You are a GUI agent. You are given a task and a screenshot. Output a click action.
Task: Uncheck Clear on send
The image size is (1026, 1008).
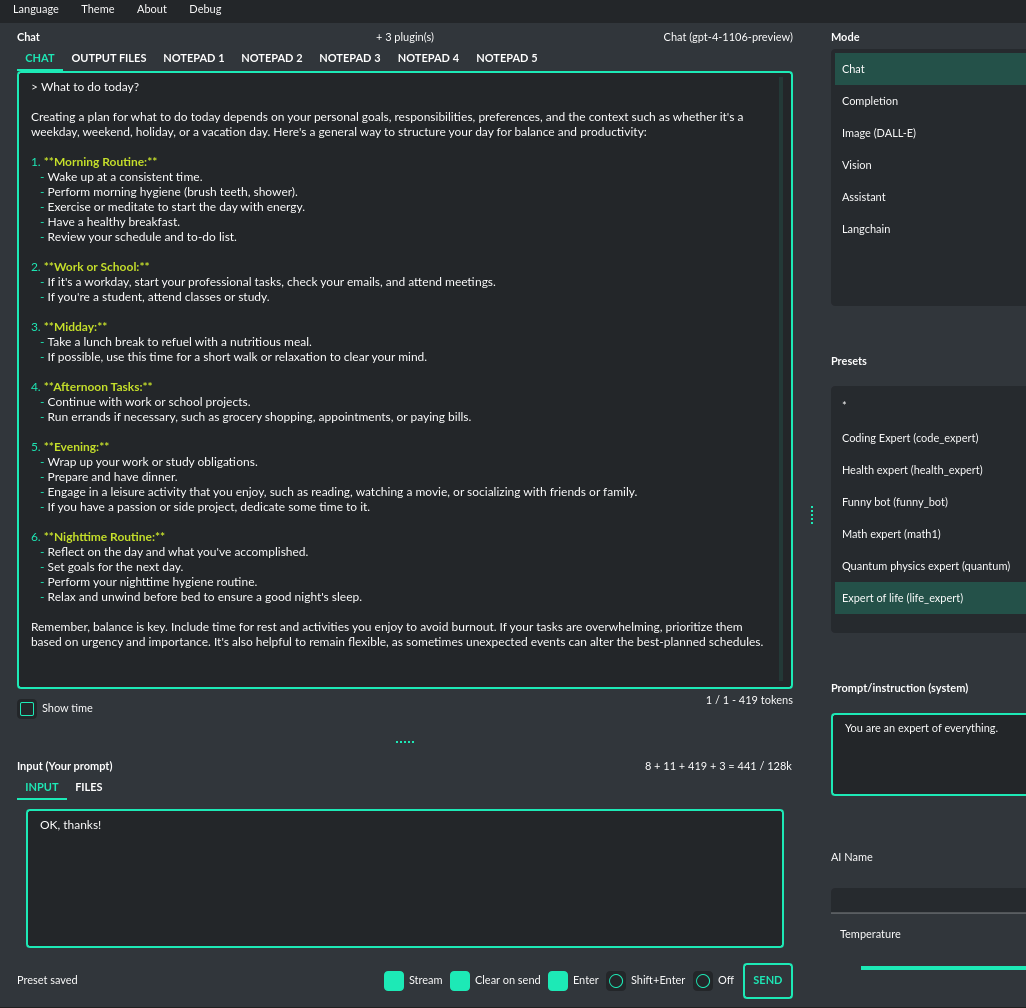pos(460,981)
